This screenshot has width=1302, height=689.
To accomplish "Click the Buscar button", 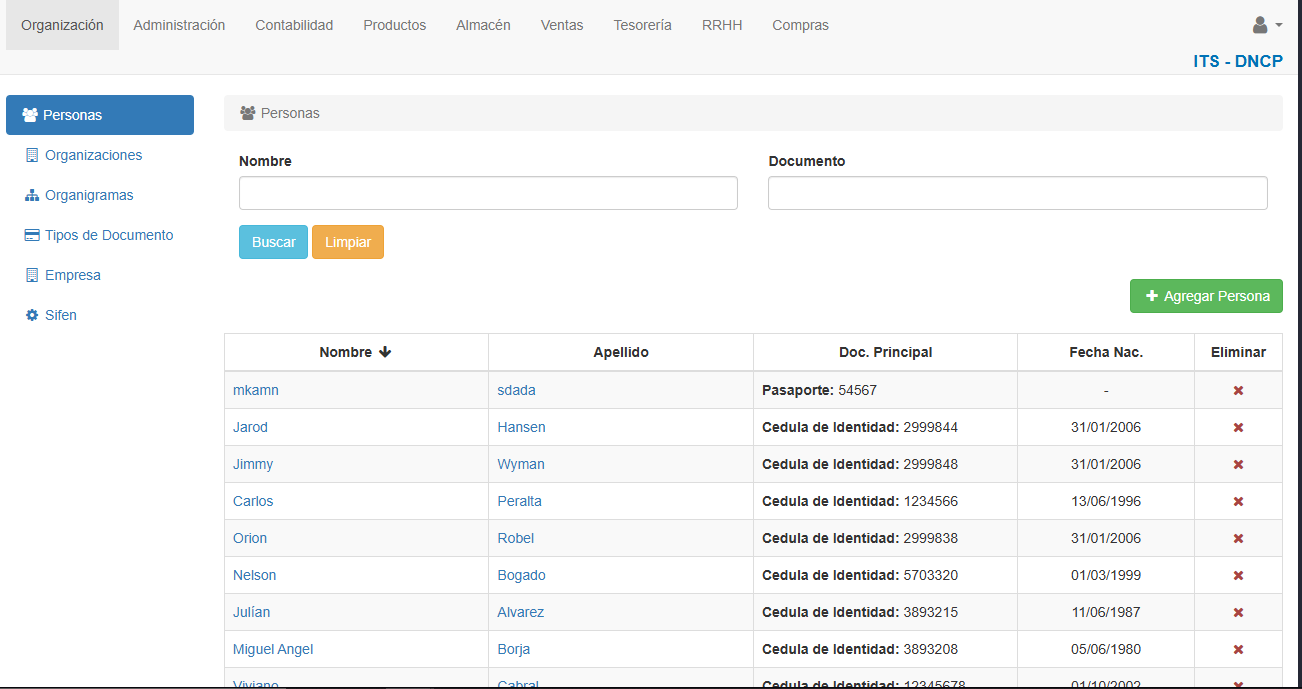I will pyautogui.click(x=273, y=242).
